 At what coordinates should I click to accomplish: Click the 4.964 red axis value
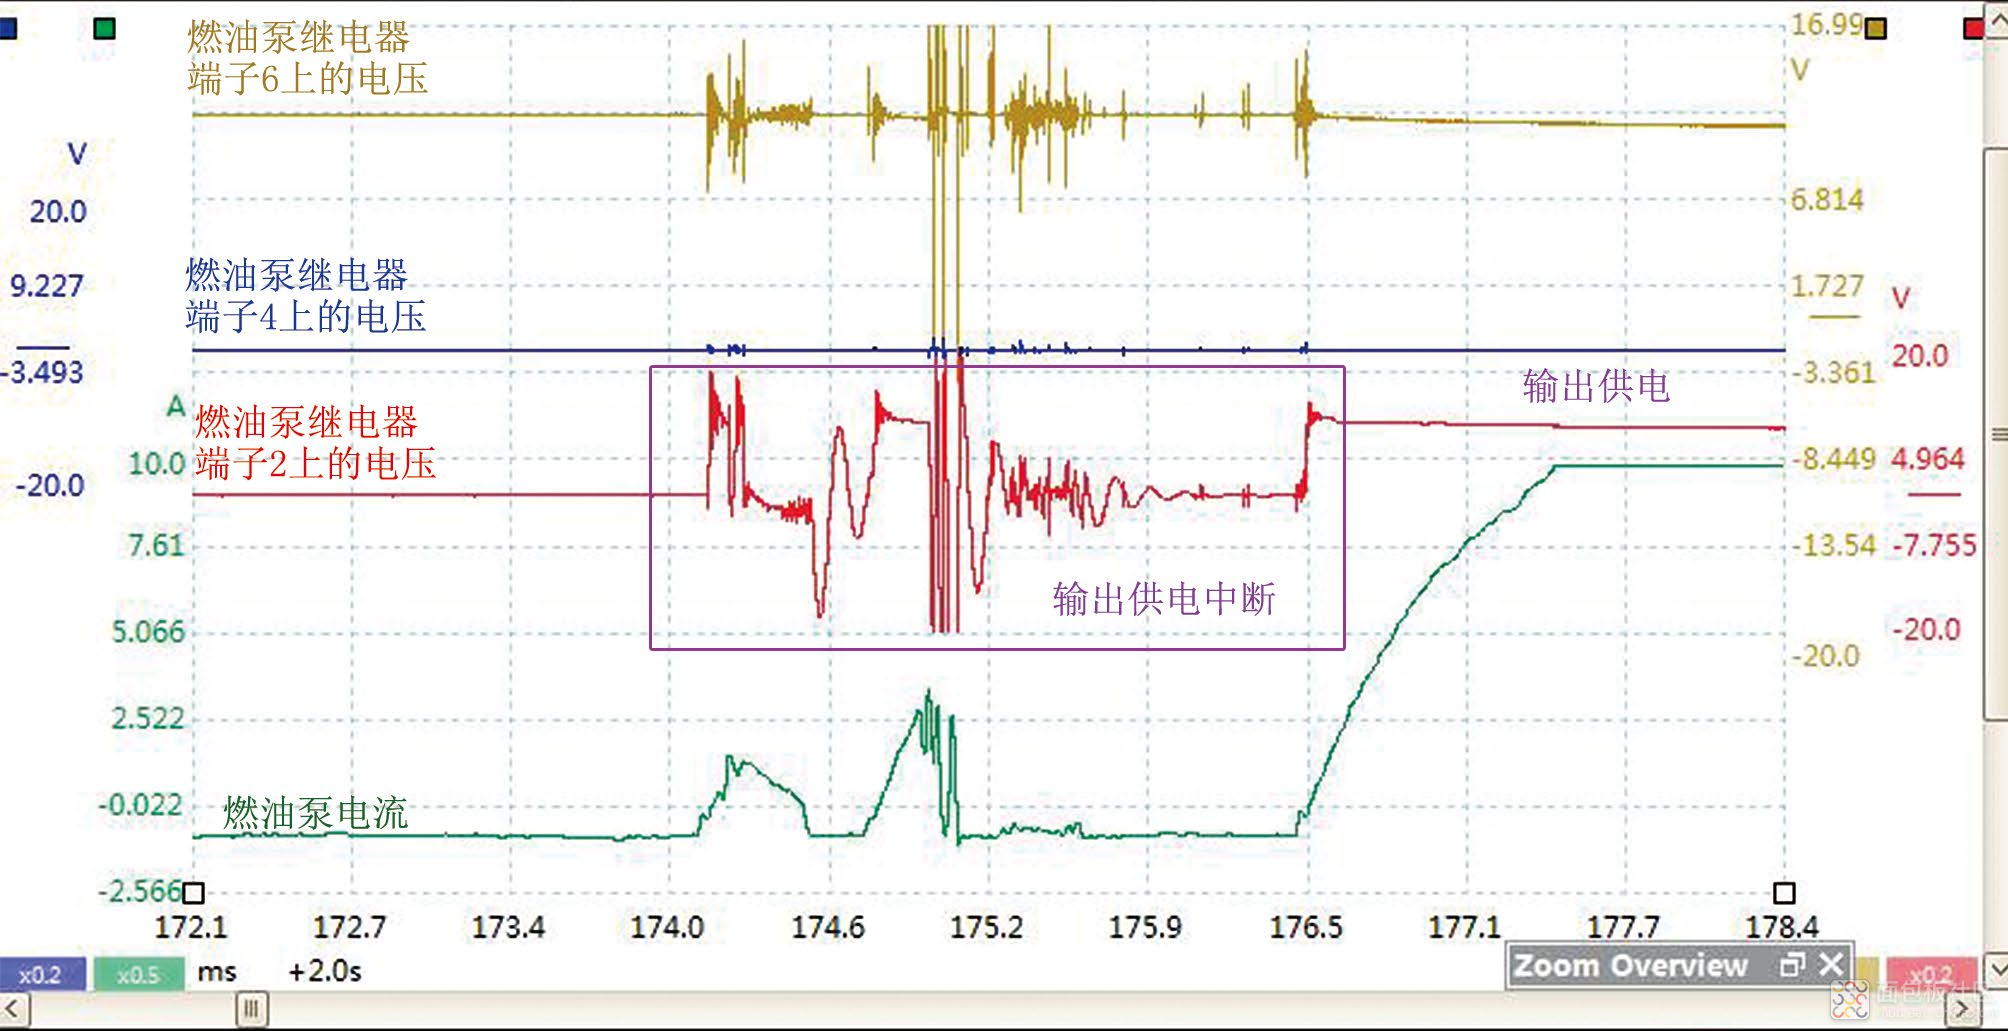pyautogui.click(x=1927, y=459)
